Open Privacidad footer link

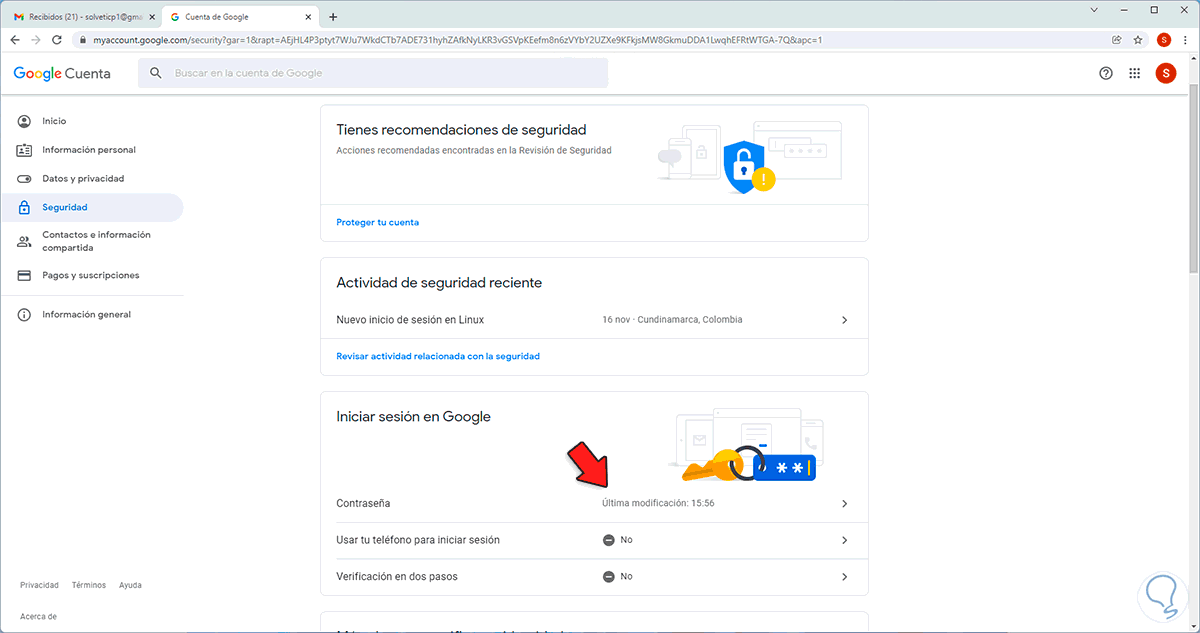[39, 585]
